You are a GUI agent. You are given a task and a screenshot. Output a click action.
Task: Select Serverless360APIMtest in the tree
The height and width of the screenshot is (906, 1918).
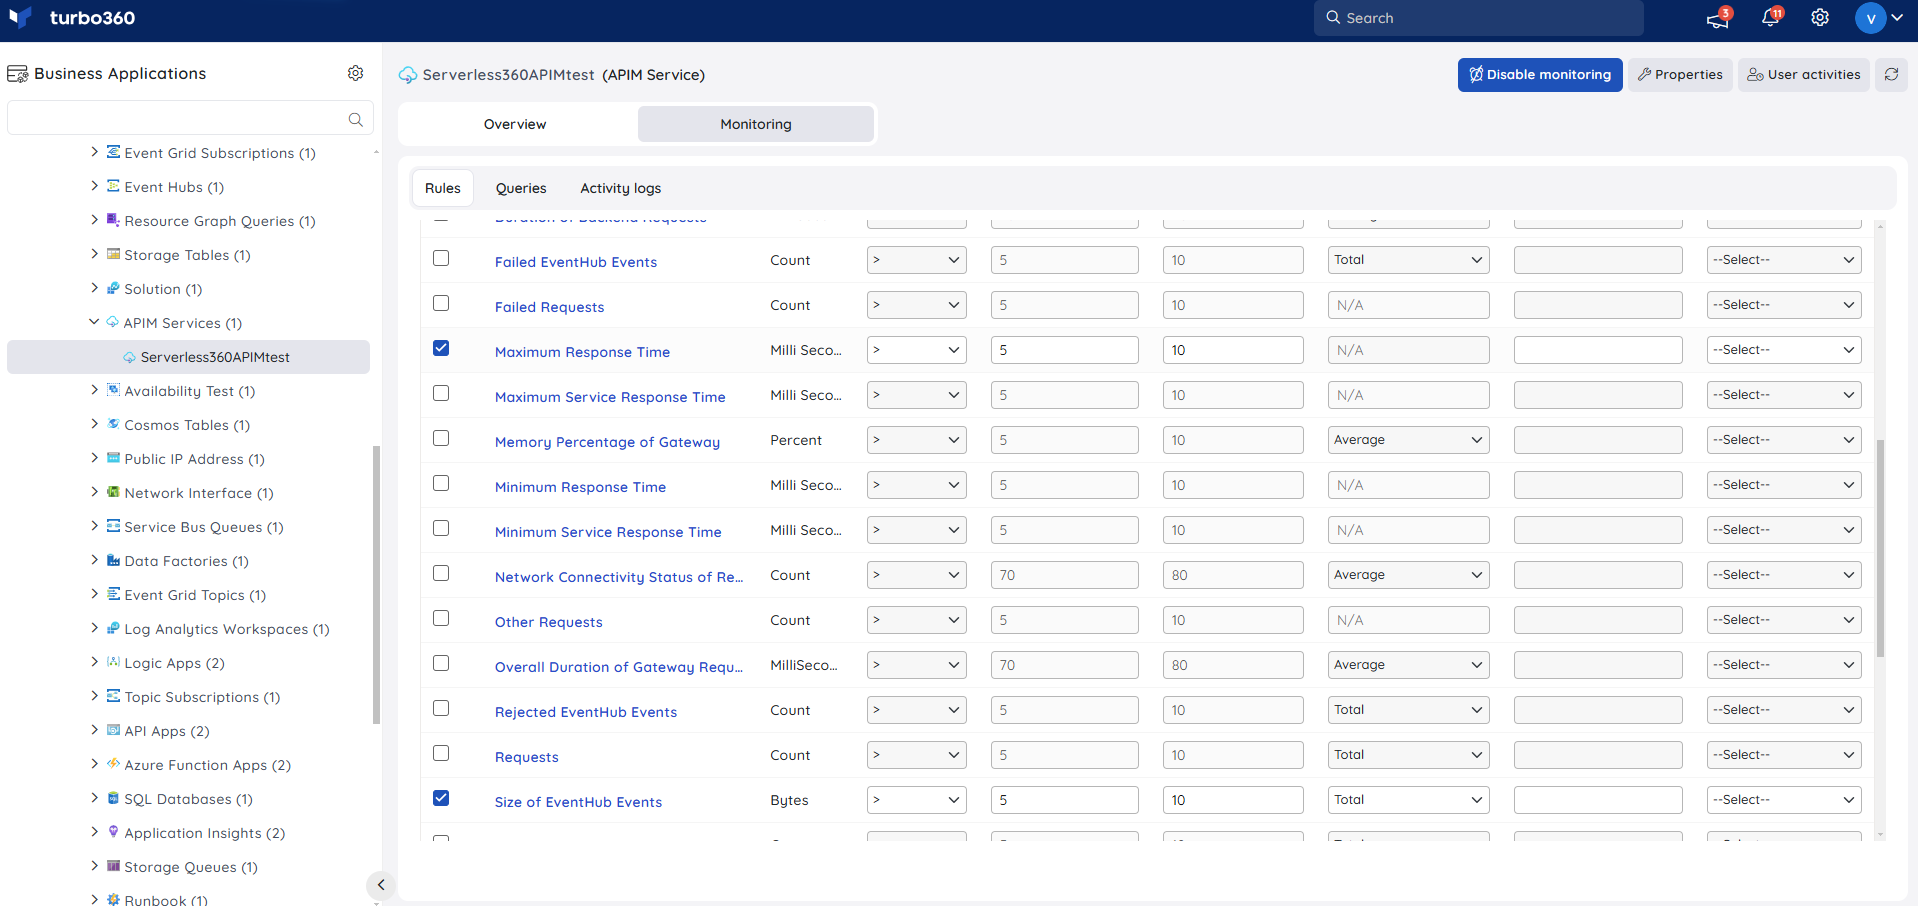click(x=188, y=357)
